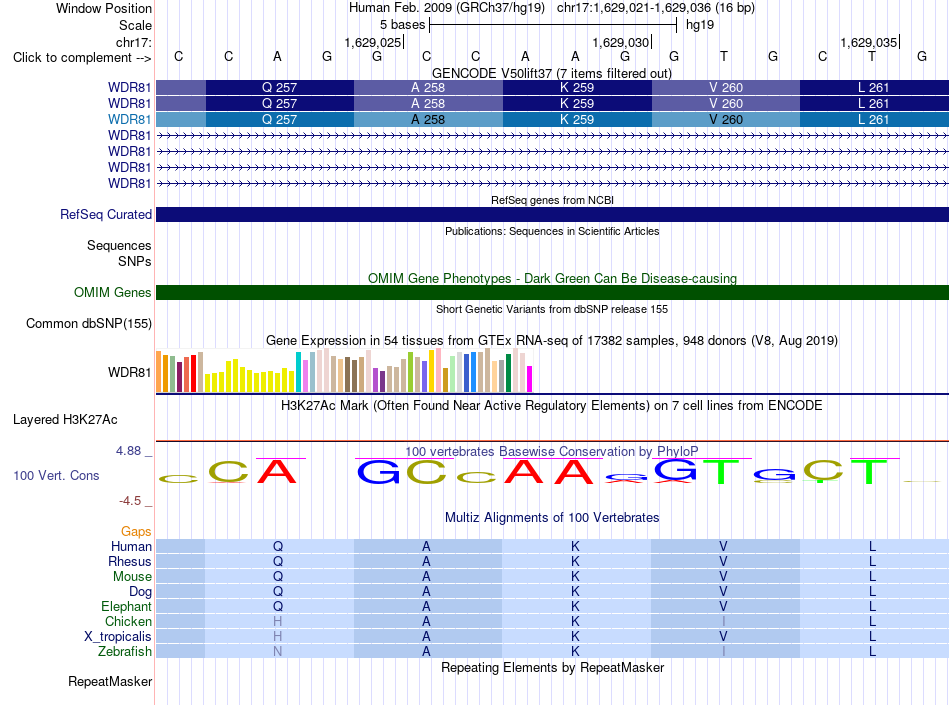Viewport: 950px width, 705px height.
Task: Select the Dog species row label
Action: (x=140, y=592)
